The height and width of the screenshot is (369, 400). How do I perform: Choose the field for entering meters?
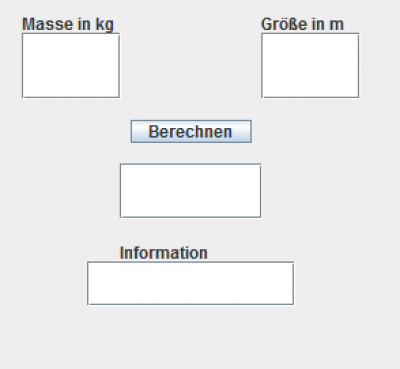(310, 66)
